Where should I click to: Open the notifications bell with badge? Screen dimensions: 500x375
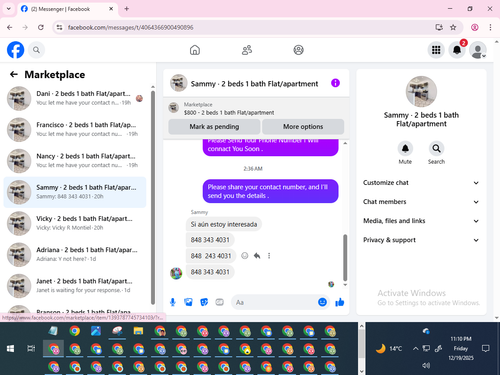click(x=457, y=50)
